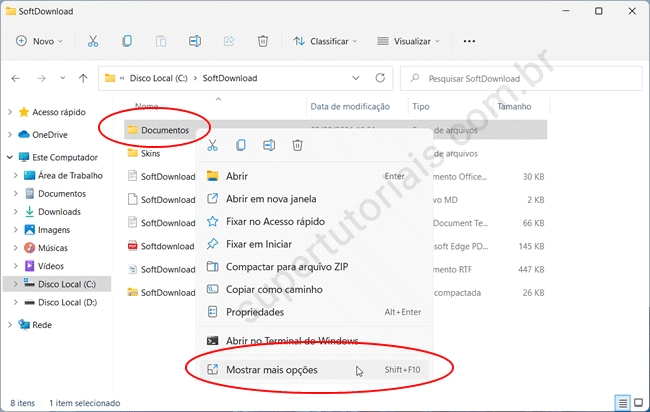Select Propriedades from the context menu

(x=256, y=312)
